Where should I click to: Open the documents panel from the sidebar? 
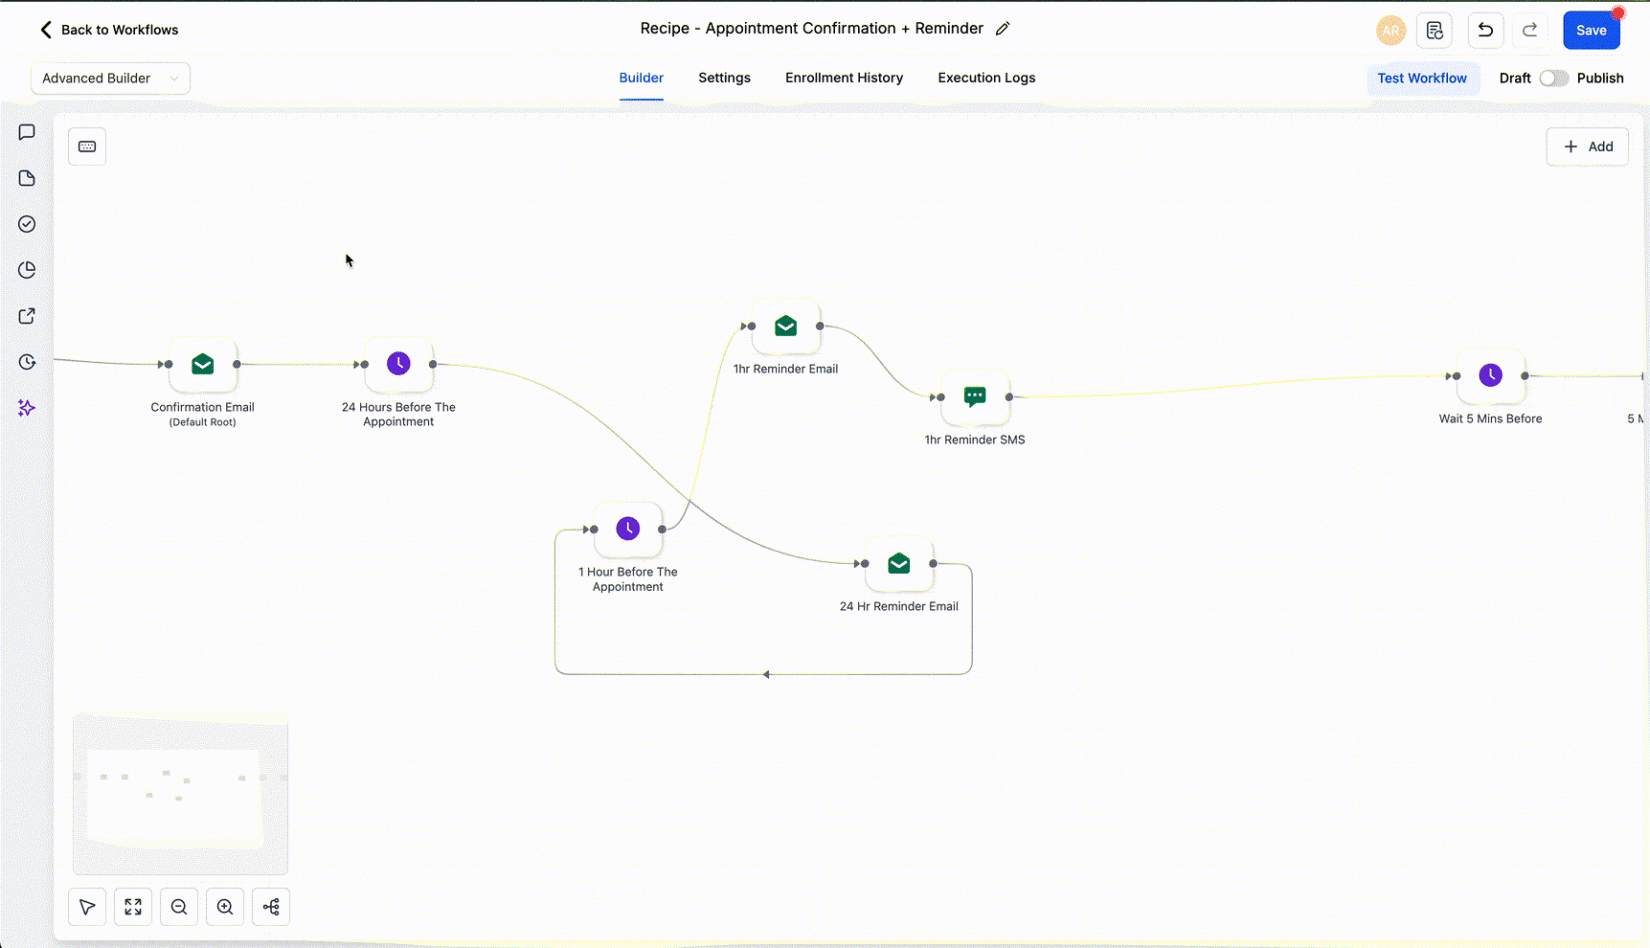pos(26,178)
